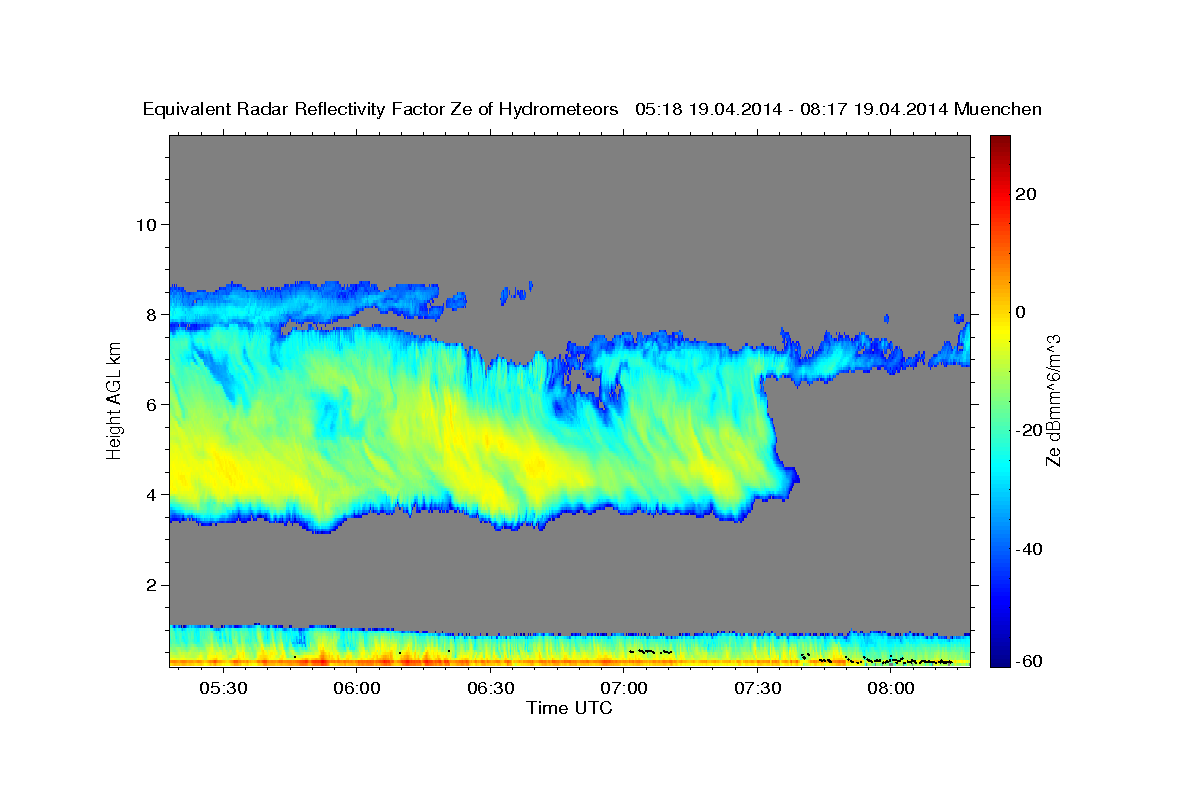Click the '08:00' time tick label

(891, 689)
